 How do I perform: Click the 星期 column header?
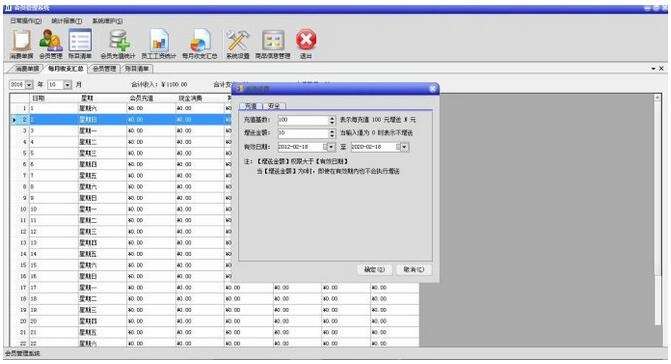click(102, 98)
